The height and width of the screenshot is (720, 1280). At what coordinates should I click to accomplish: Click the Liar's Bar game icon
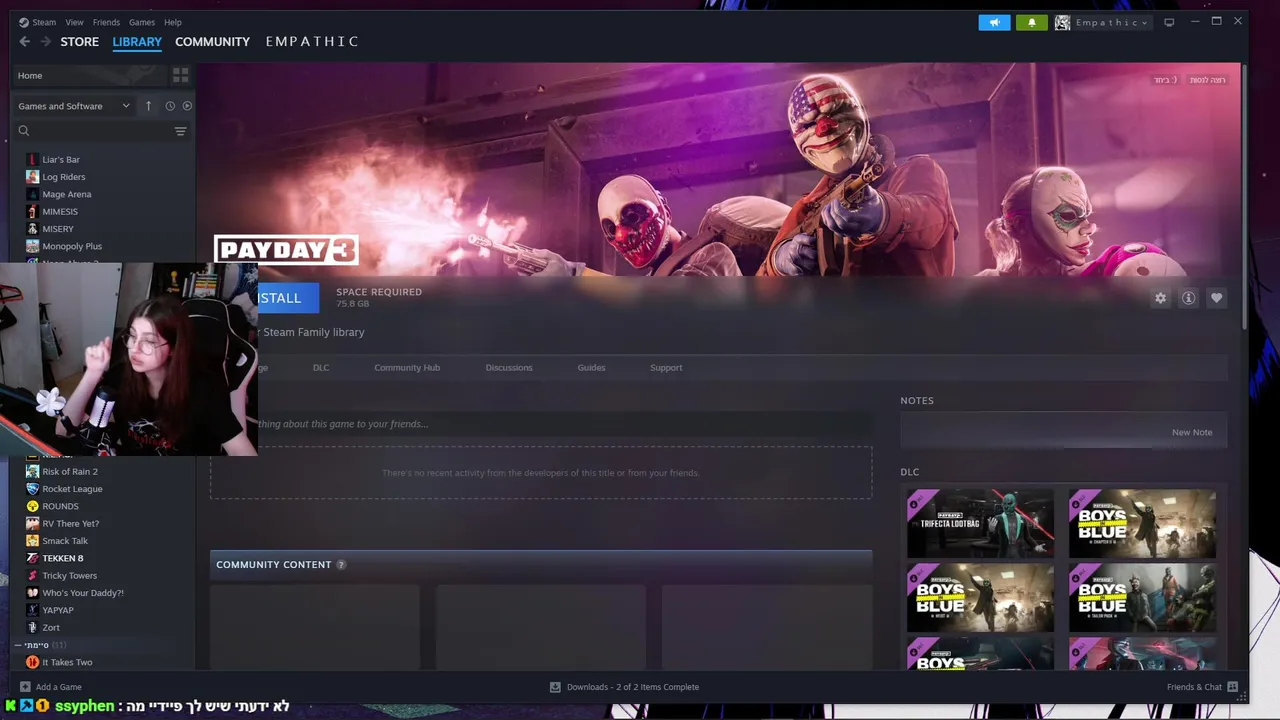[x=32, y=159]
